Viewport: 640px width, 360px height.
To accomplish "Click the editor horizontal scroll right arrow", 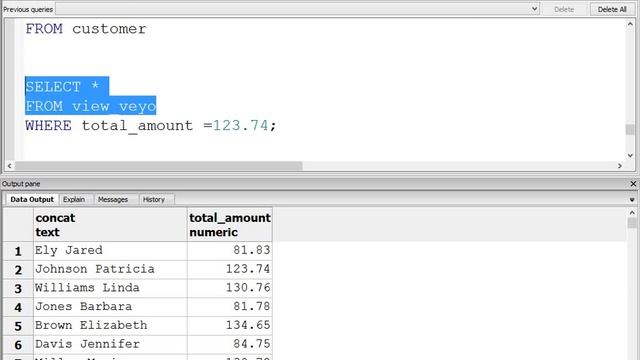I will coord(620,166).
